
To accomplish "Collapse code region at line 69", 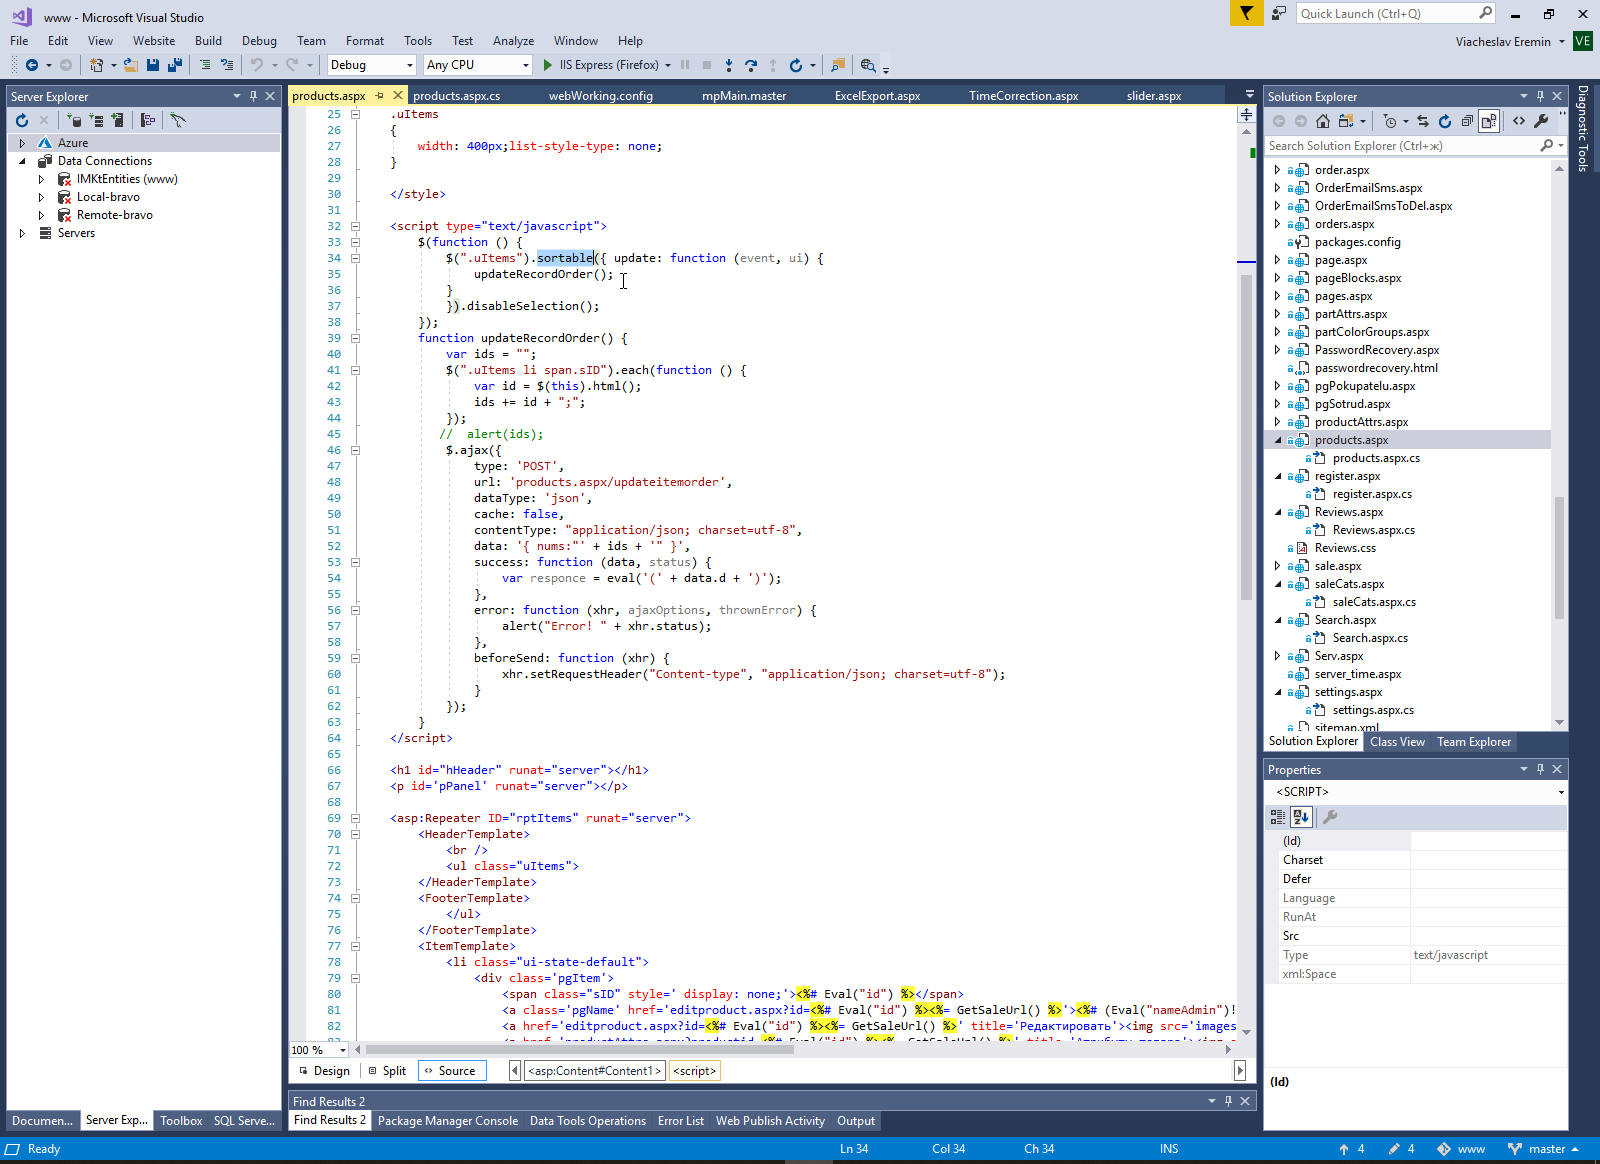I will click(355, 818).
